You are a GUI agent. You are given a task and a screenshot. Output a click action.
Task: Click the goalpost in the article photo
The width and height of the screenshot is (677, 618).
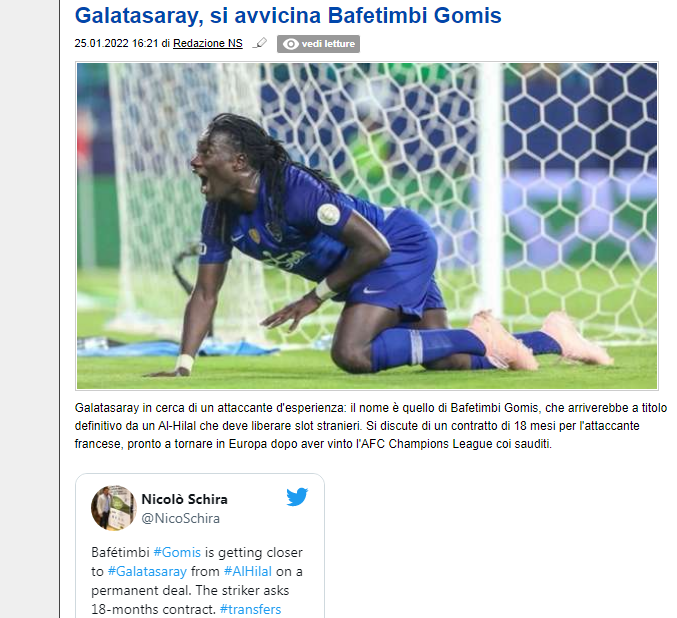coord(491,190)
